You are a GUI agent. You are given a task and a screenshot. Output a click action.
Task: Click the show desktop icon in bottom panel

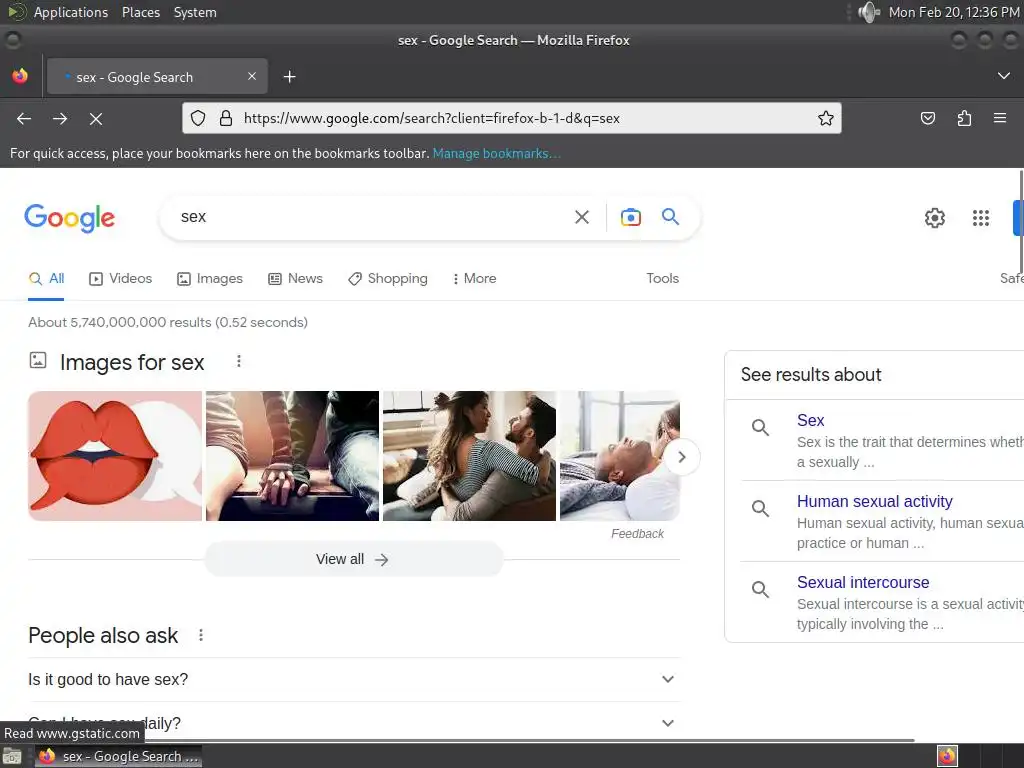12,756
